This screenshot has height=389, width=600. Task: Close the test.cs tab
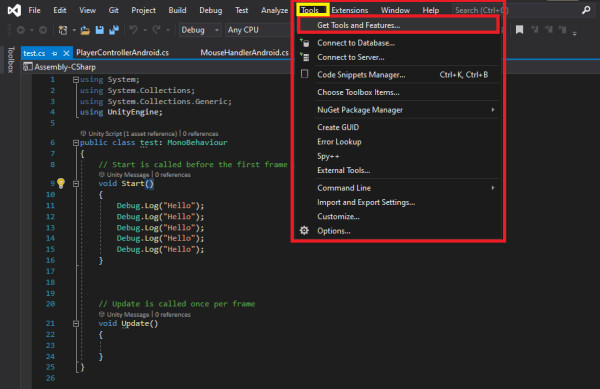[66, 53]
